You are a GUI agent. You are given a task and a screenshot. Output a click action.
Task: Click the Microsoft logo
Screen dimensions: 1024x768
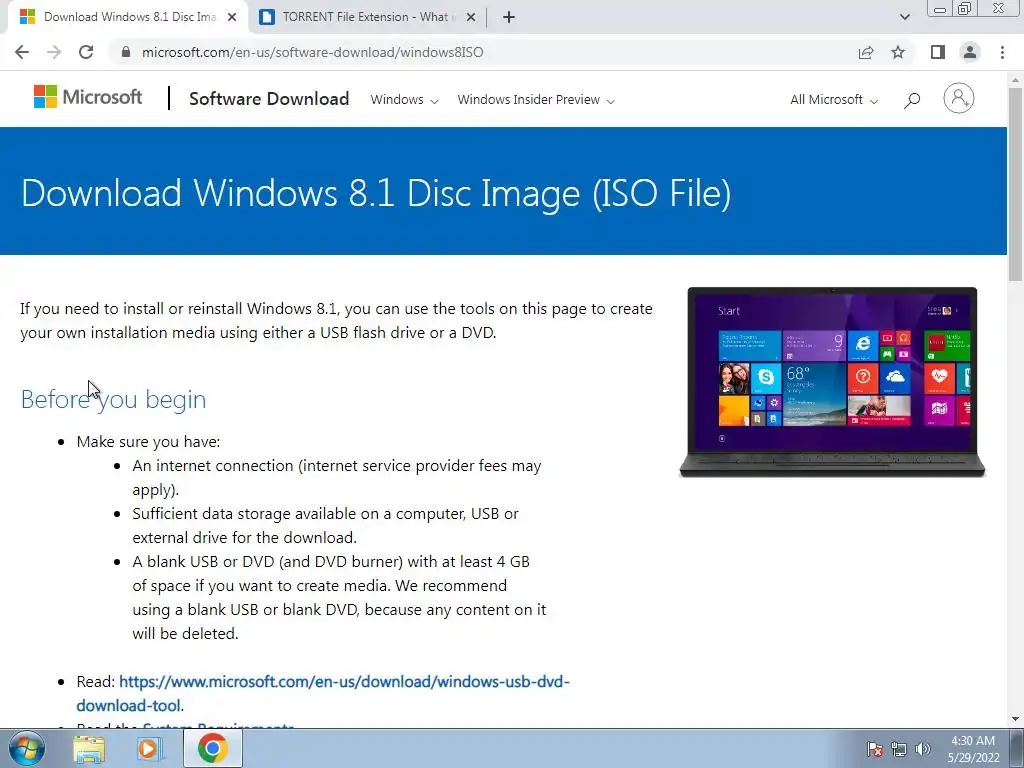88,97
